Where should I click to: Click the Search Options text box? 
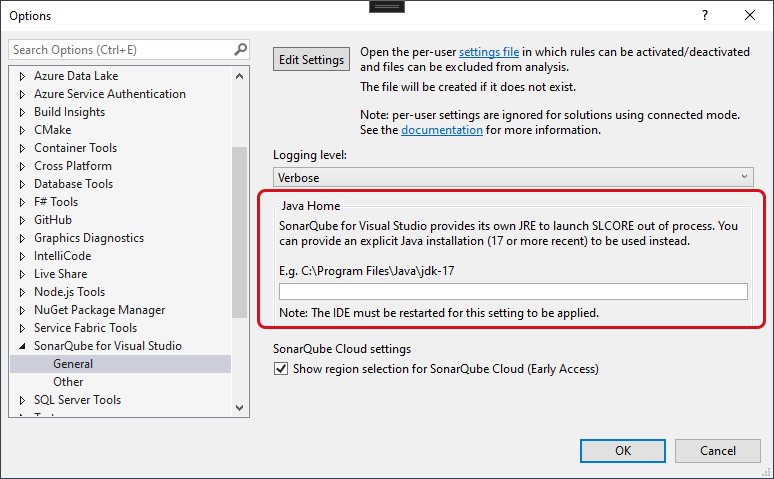(x=120, y=49)
